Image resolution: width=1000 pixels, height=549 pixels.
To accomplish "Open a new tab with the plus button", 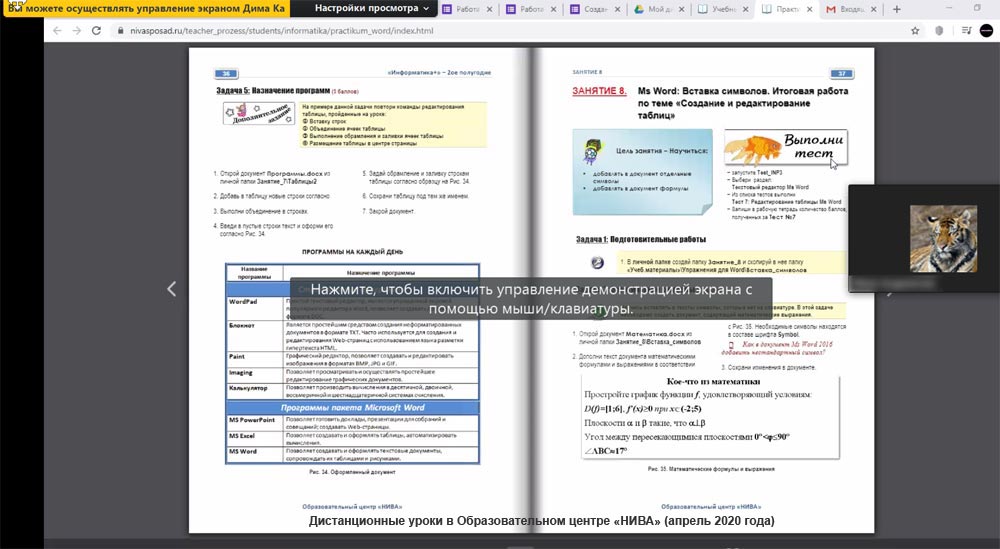I will tap(897, 9).
